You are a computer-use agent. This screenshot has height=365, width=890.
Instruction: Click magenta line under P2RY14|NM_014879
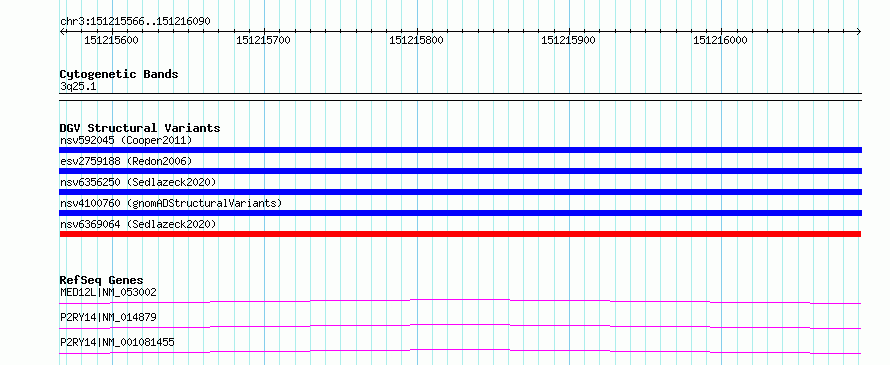[460, 326]
